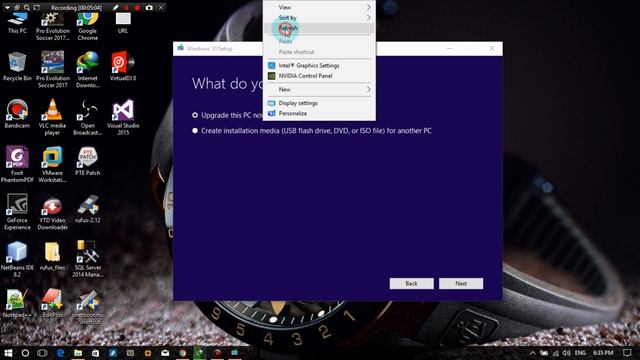Open clock showing 6:35 PM
640x360 pixels.
click(x=603, y=353)
